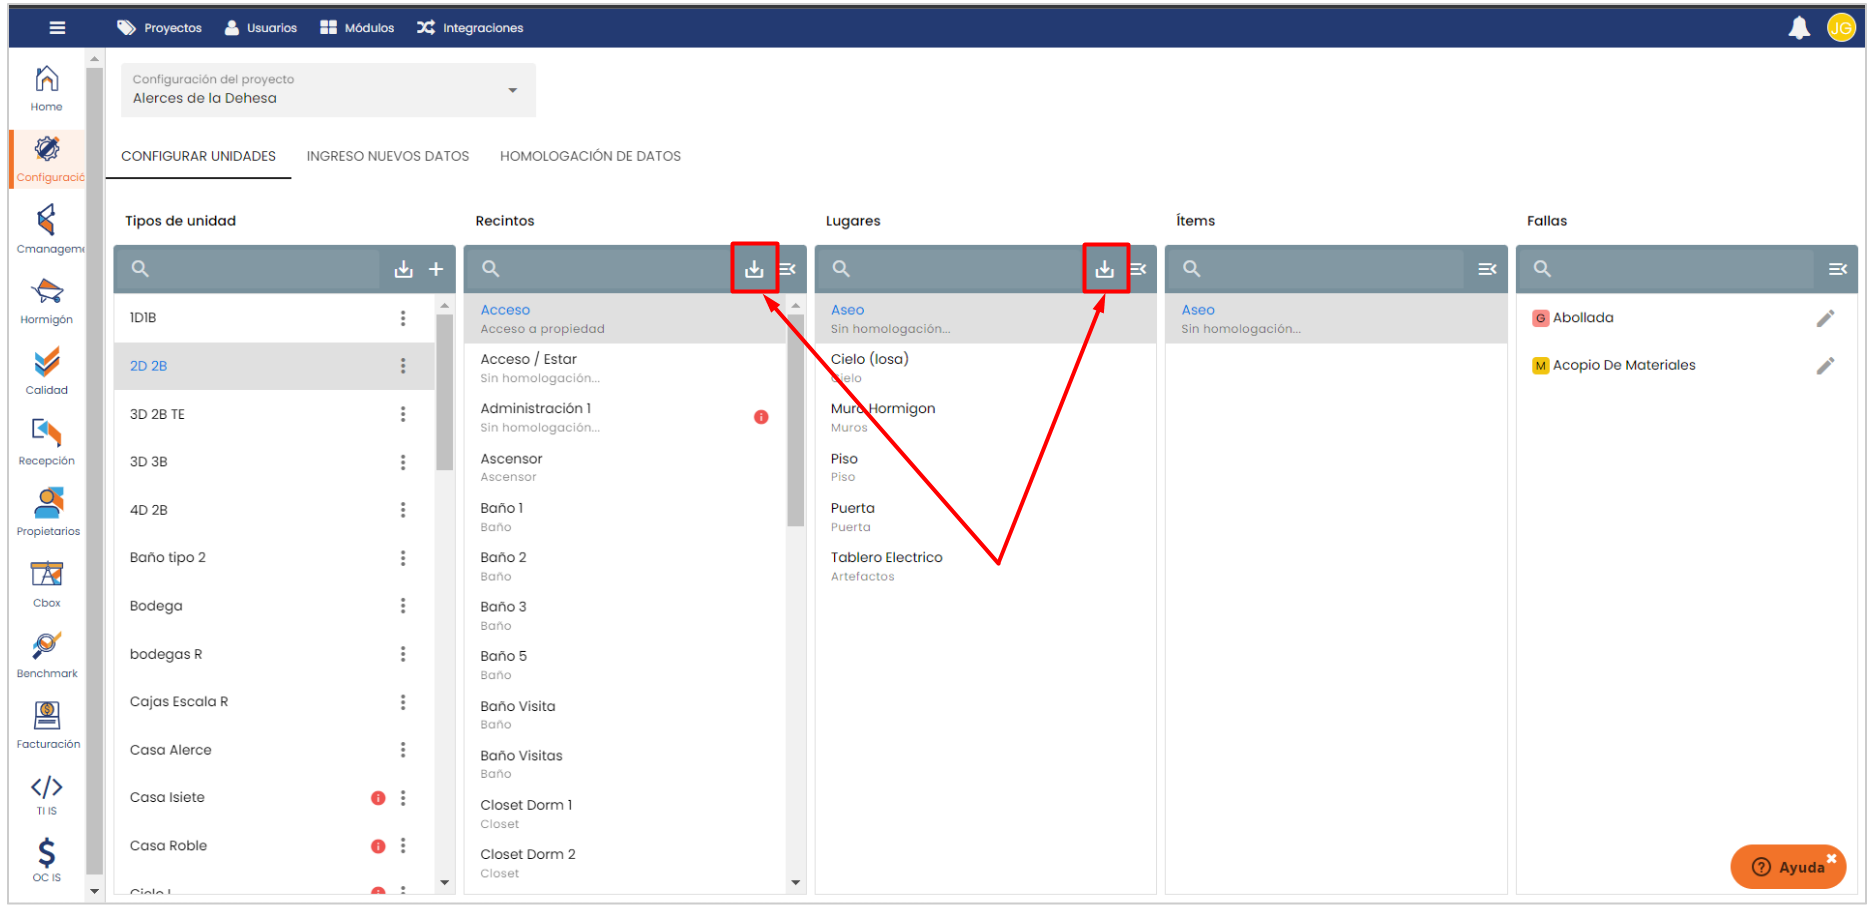Open options menu for 3D 2B TE unit

click(403, 414)
